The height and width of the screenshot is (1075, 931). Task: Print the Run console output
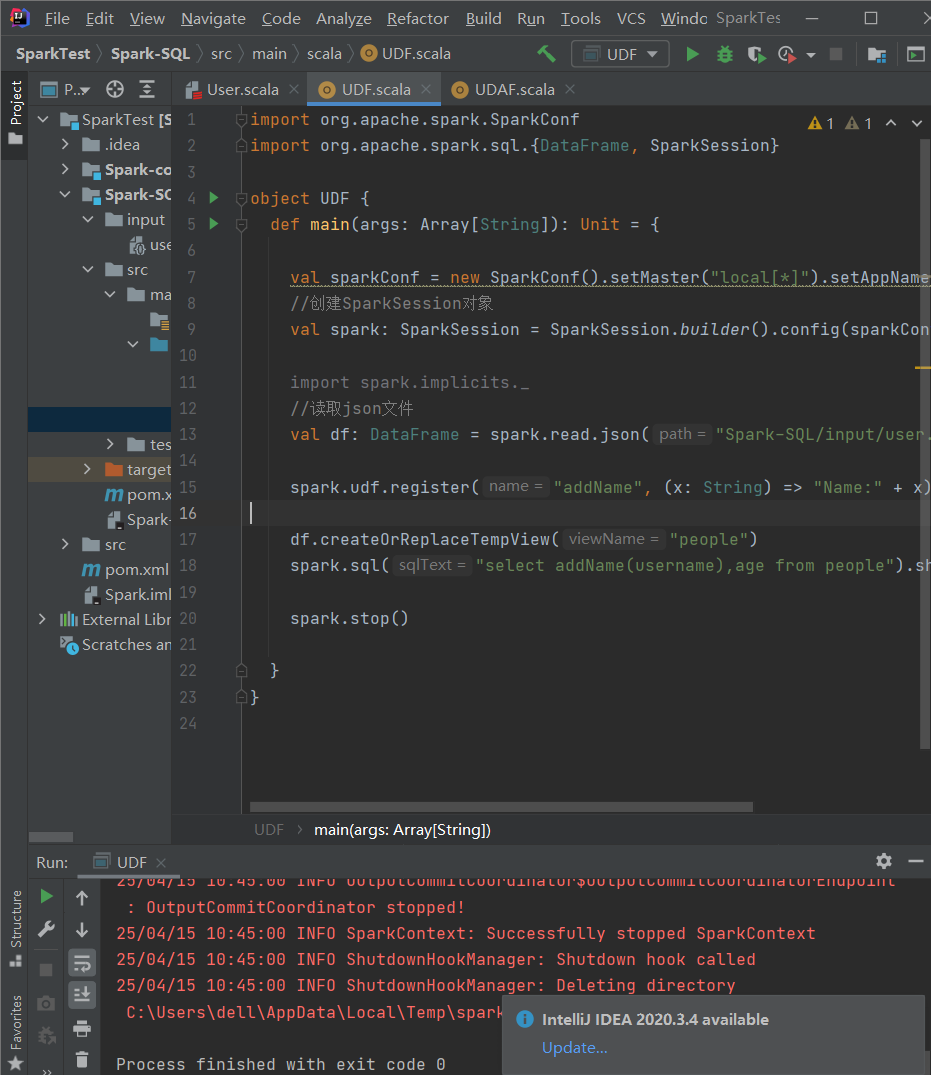[82, 1028]
